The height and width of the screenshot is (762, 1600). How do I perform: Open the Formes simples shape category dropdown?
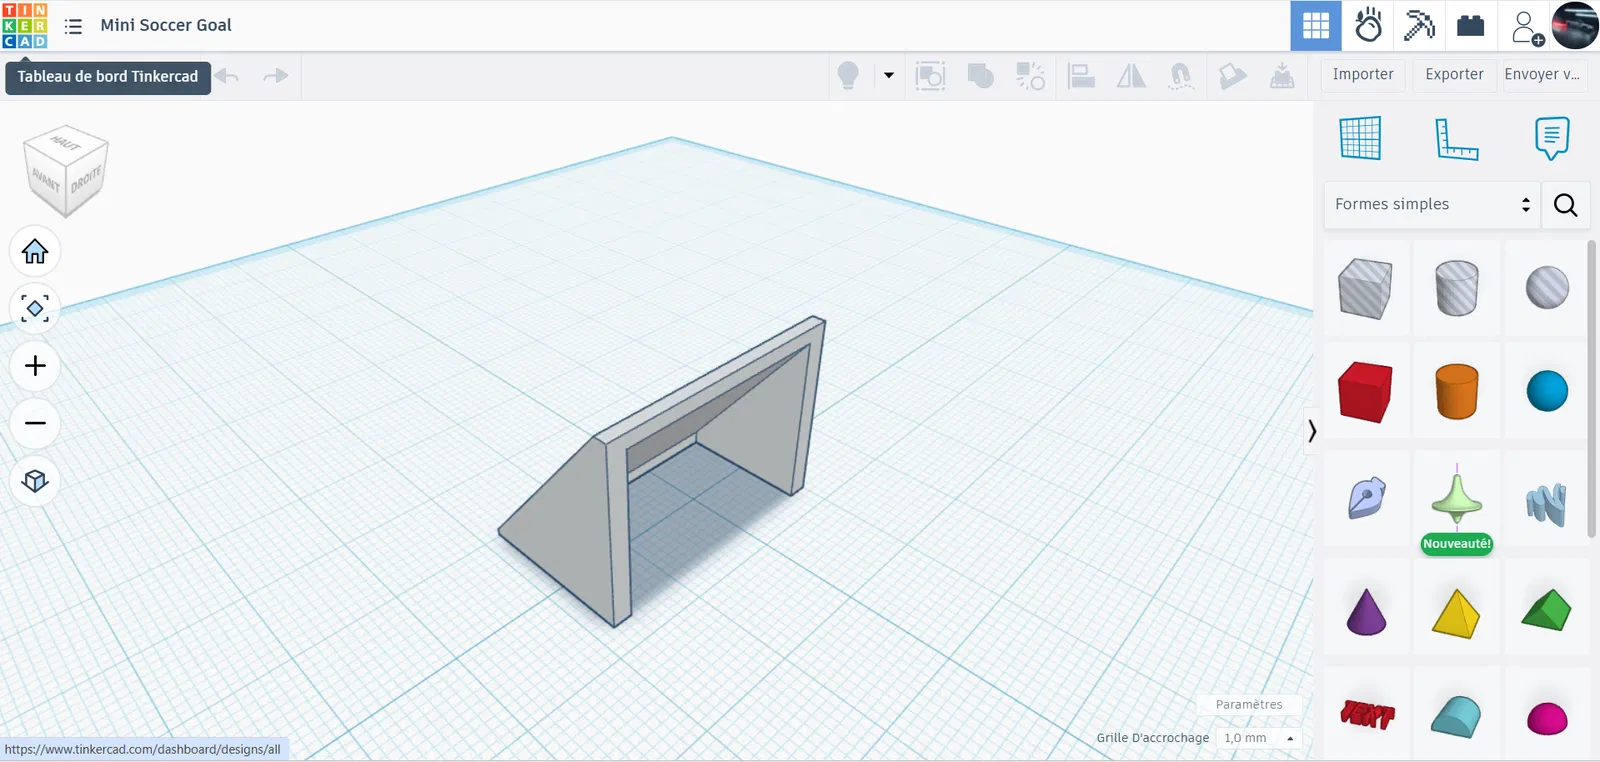[x=1432, y=205]
